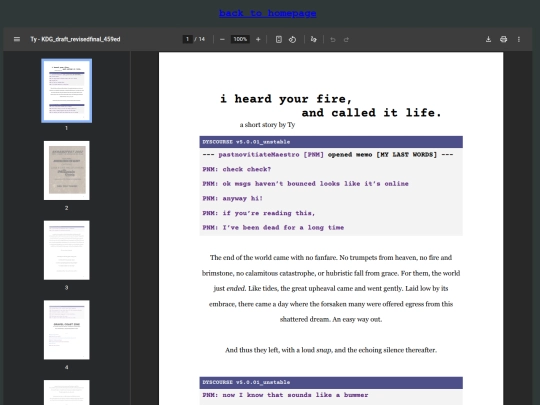This screenshot has width=540, height=405.
Task: Toggle the PDF sidebar menu icon
Action: click(17, 39)
